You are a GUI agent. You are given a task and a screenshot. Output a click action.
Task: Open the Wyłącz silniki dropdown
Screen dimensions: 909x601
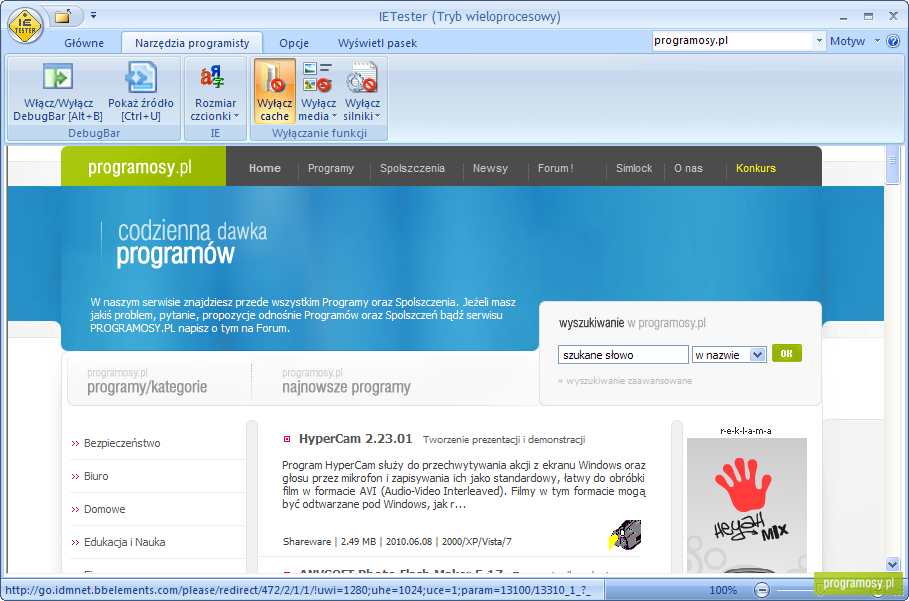click(x=362, y=92)
